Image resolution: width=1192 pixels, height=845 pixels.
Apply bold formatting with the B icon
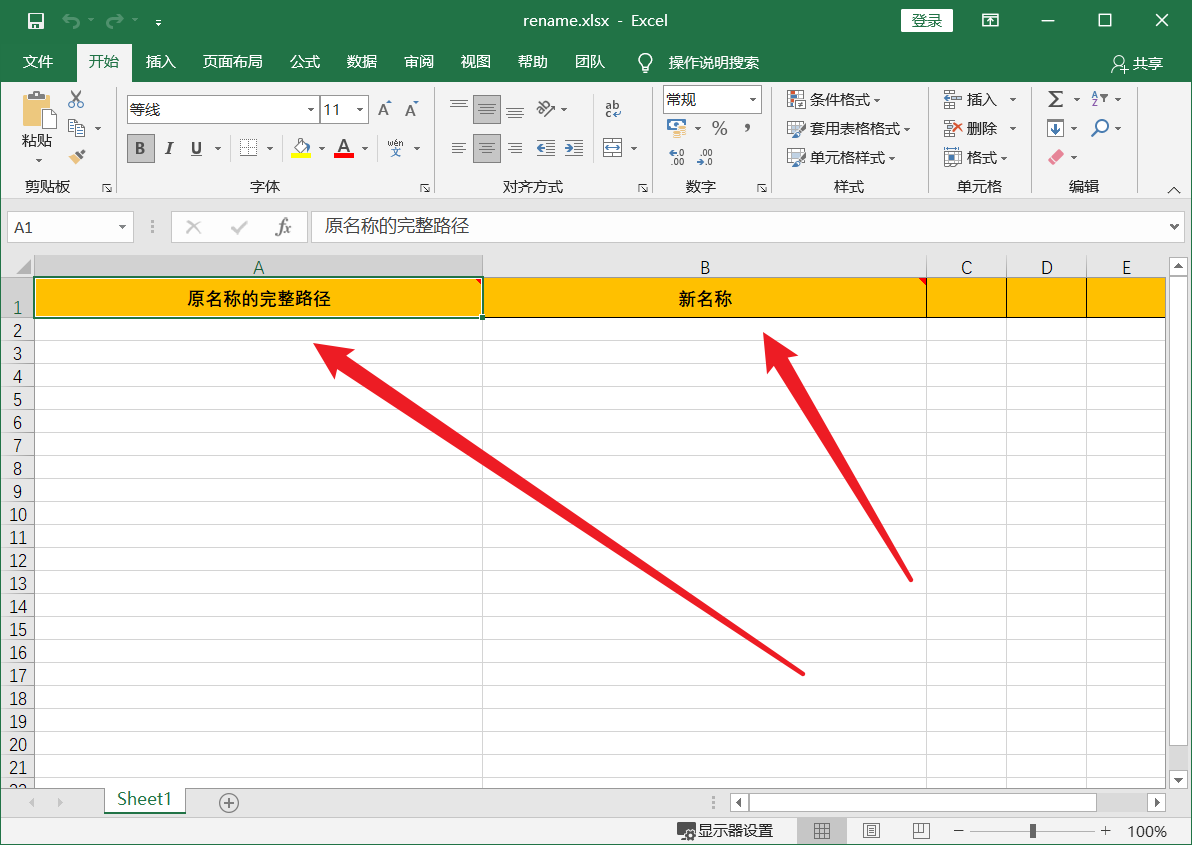139,148
